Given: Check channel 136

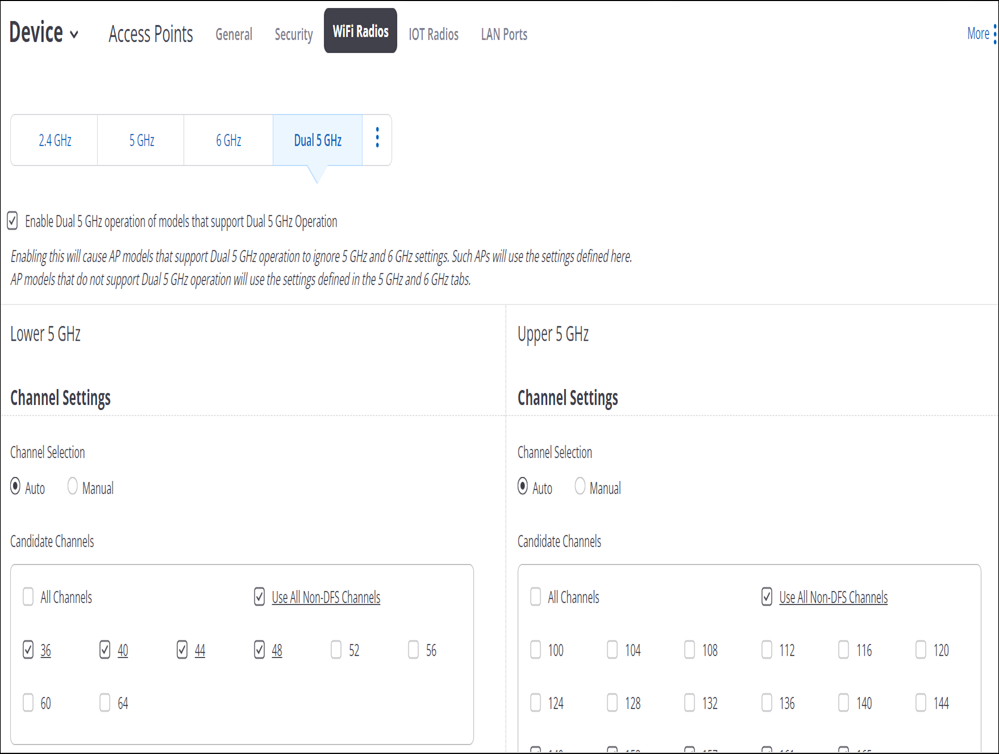Looking at the screenshot, I should [x=767, y=702].
